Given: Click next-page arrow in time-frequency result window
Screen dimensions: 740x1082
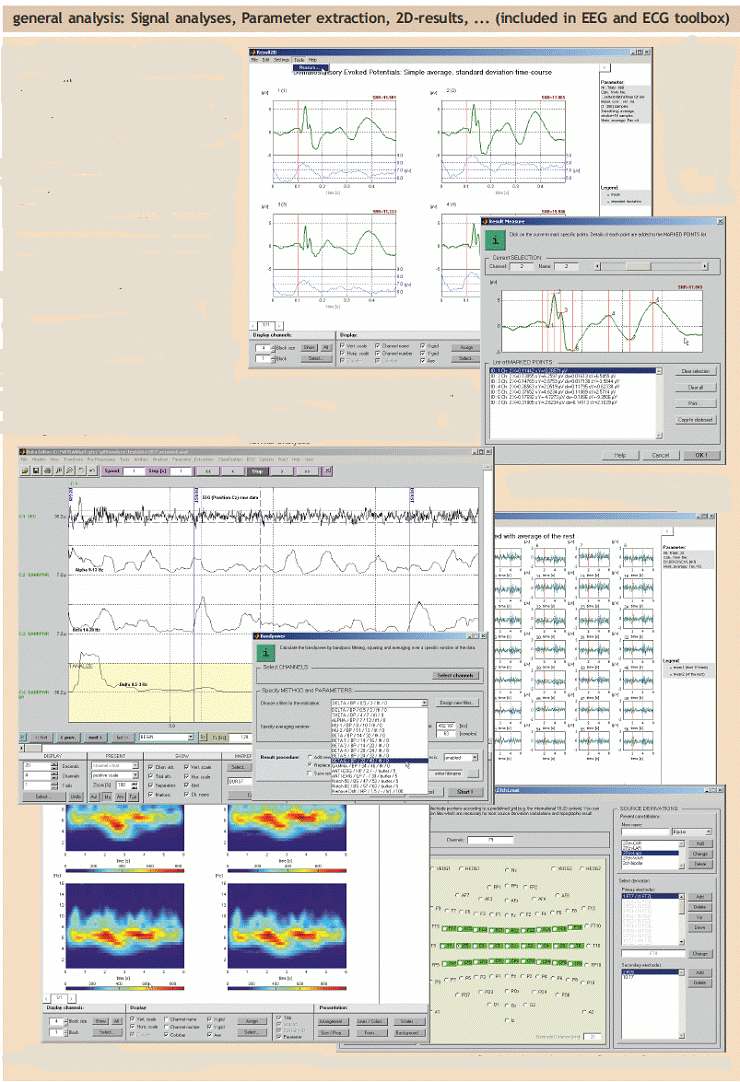Looking at the screenshot, I should pyautogui.click(x=72, y=999).
